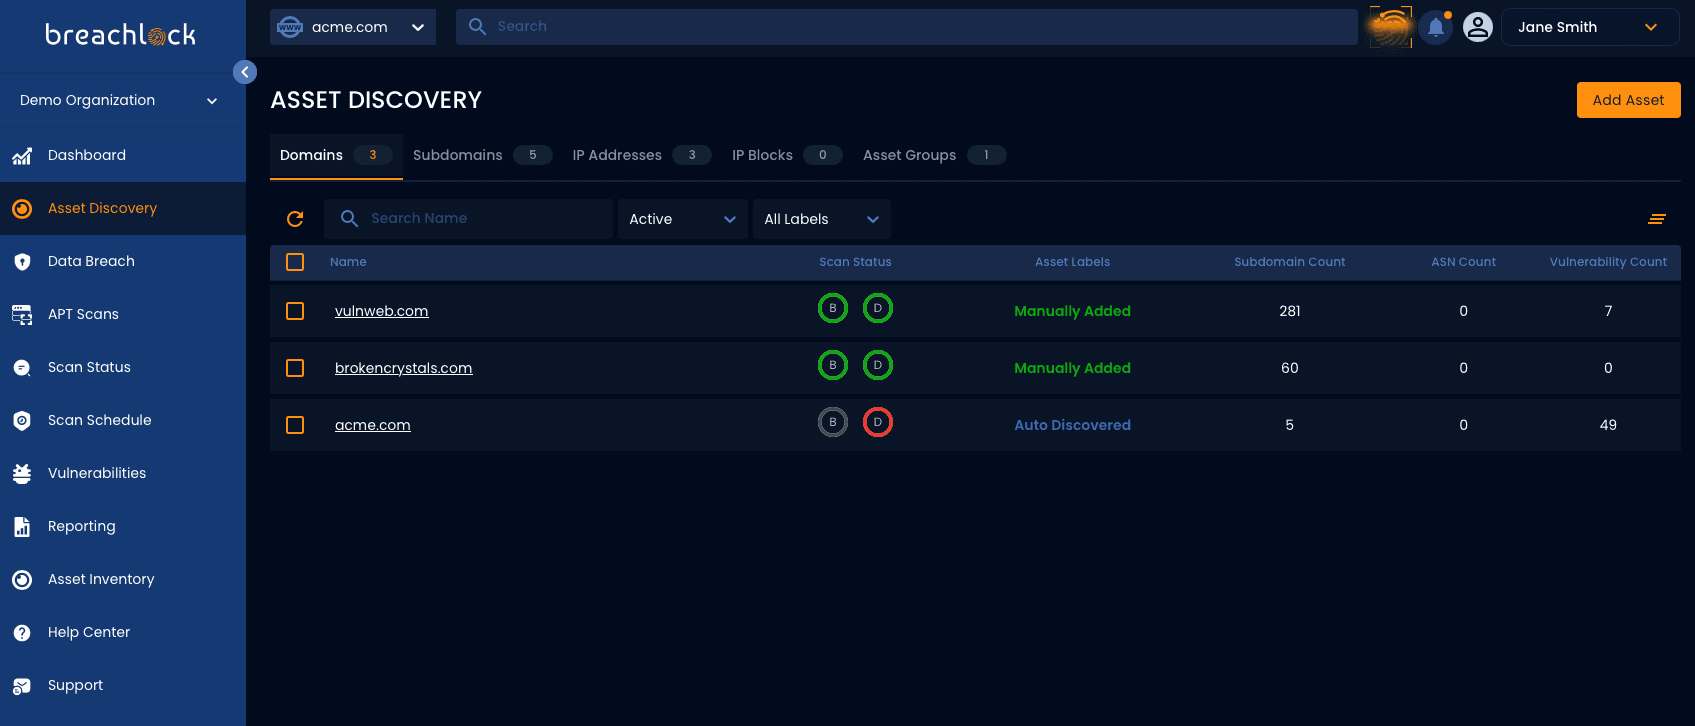The image size is (1695, 726).
Task: Switch to the Subdomains tab
Action: coord(482,155)
